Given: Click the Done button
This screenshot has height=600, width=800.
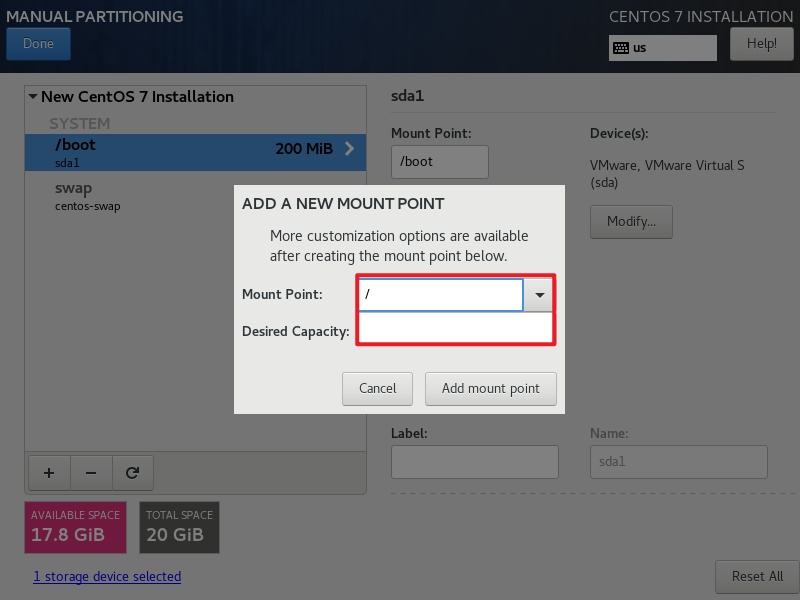Looking at the screenshot, I should [38, 43].
